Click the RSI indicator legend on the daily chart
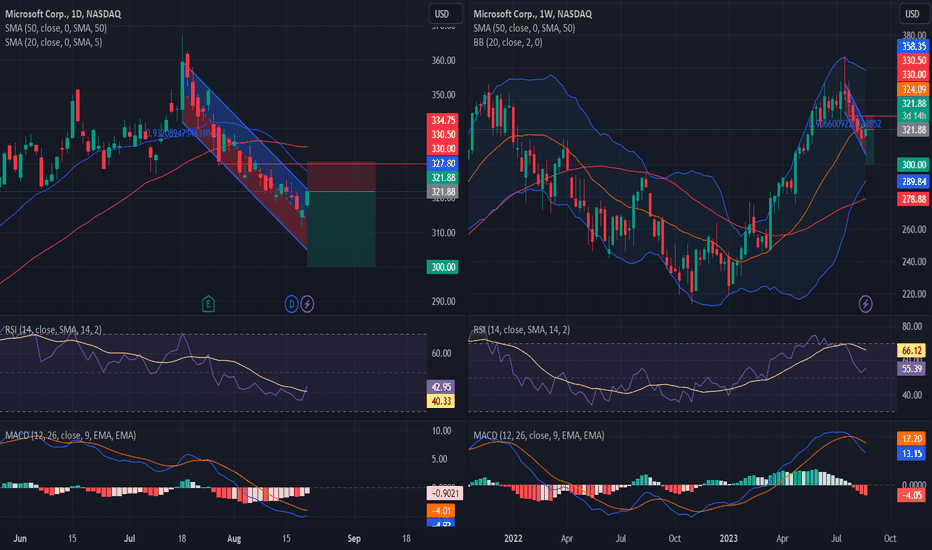This screenshot has width=932, height=550. (53, 329)
